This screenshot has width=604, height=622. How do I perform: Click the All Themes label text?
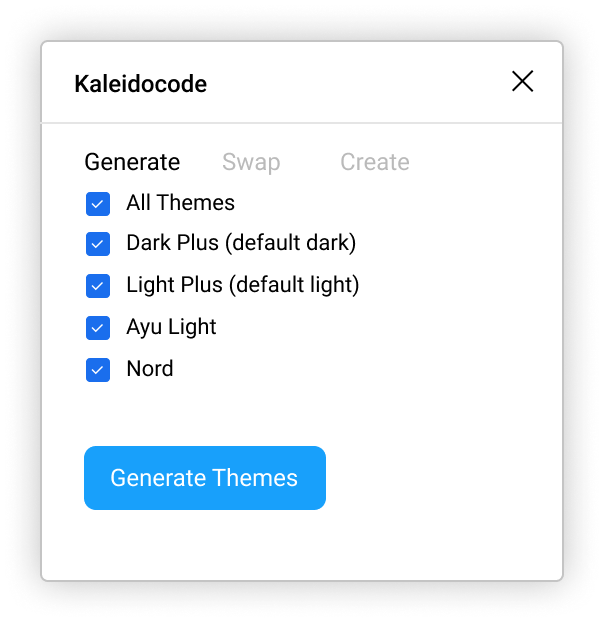[x=180, y=203]
